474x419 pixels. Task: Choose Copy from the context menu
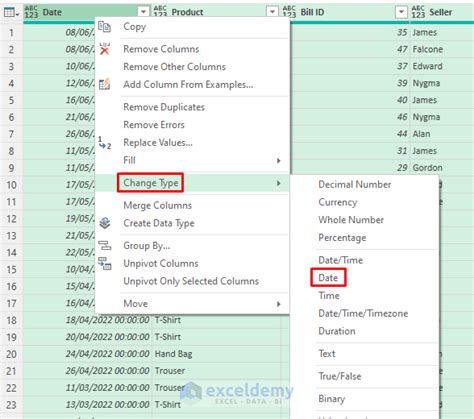point(135,27)
